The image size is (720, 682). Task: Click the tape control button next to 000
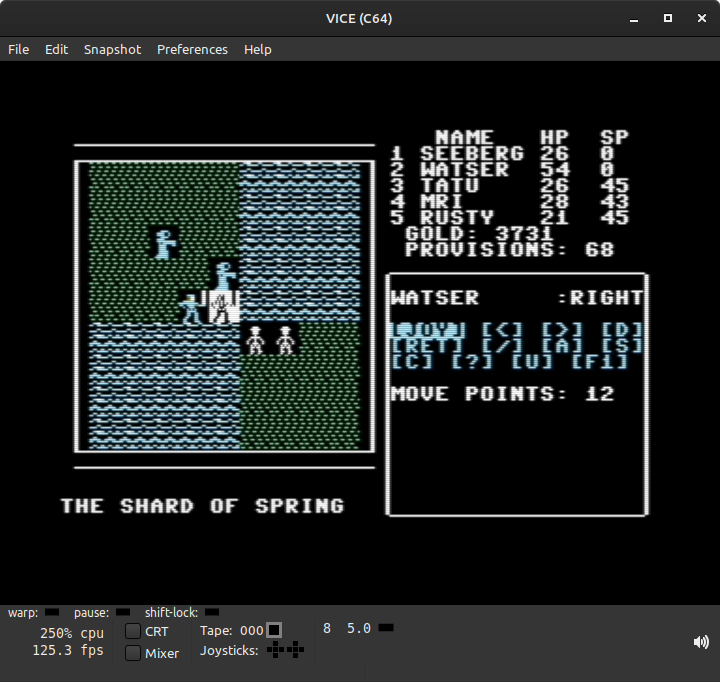[x=274, y=630]
